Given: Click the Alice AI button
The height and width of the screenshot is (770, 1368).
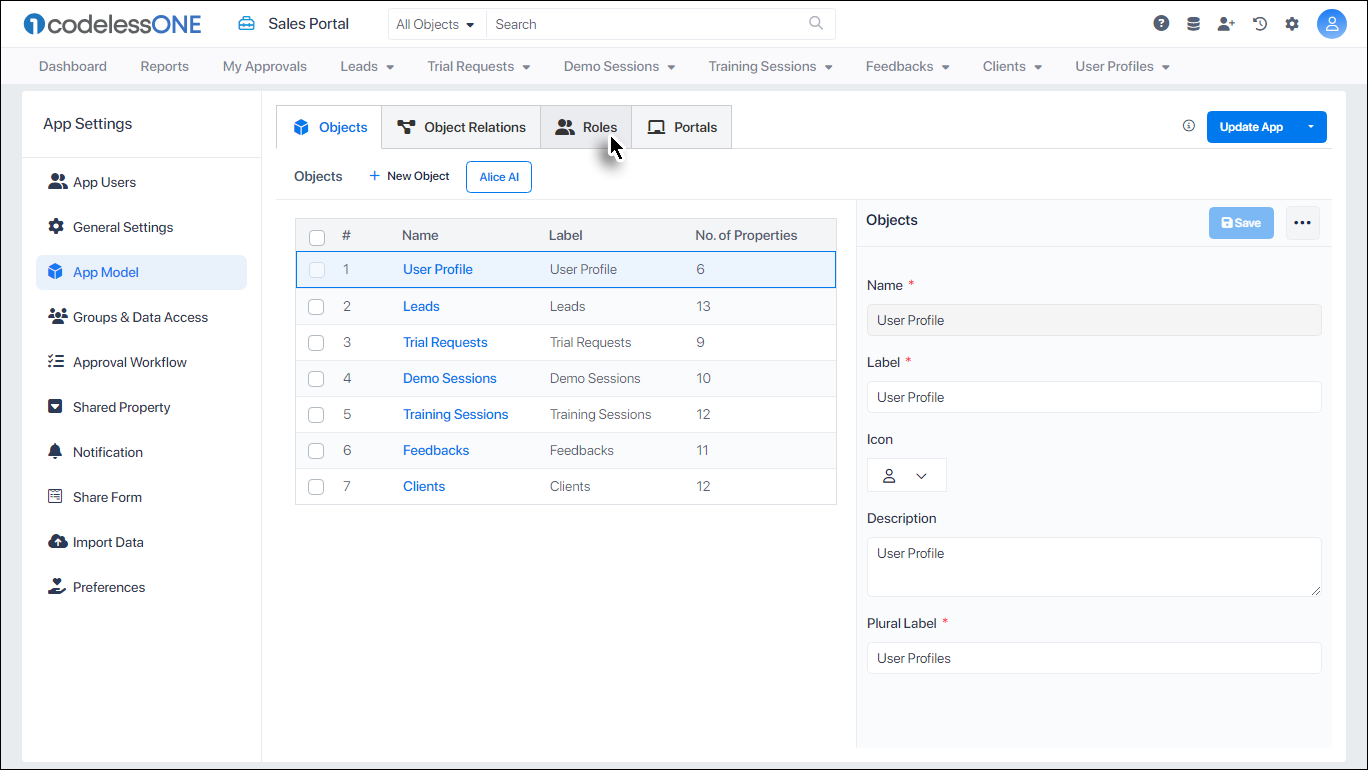Looking at the screenshot, I should 499,177.
